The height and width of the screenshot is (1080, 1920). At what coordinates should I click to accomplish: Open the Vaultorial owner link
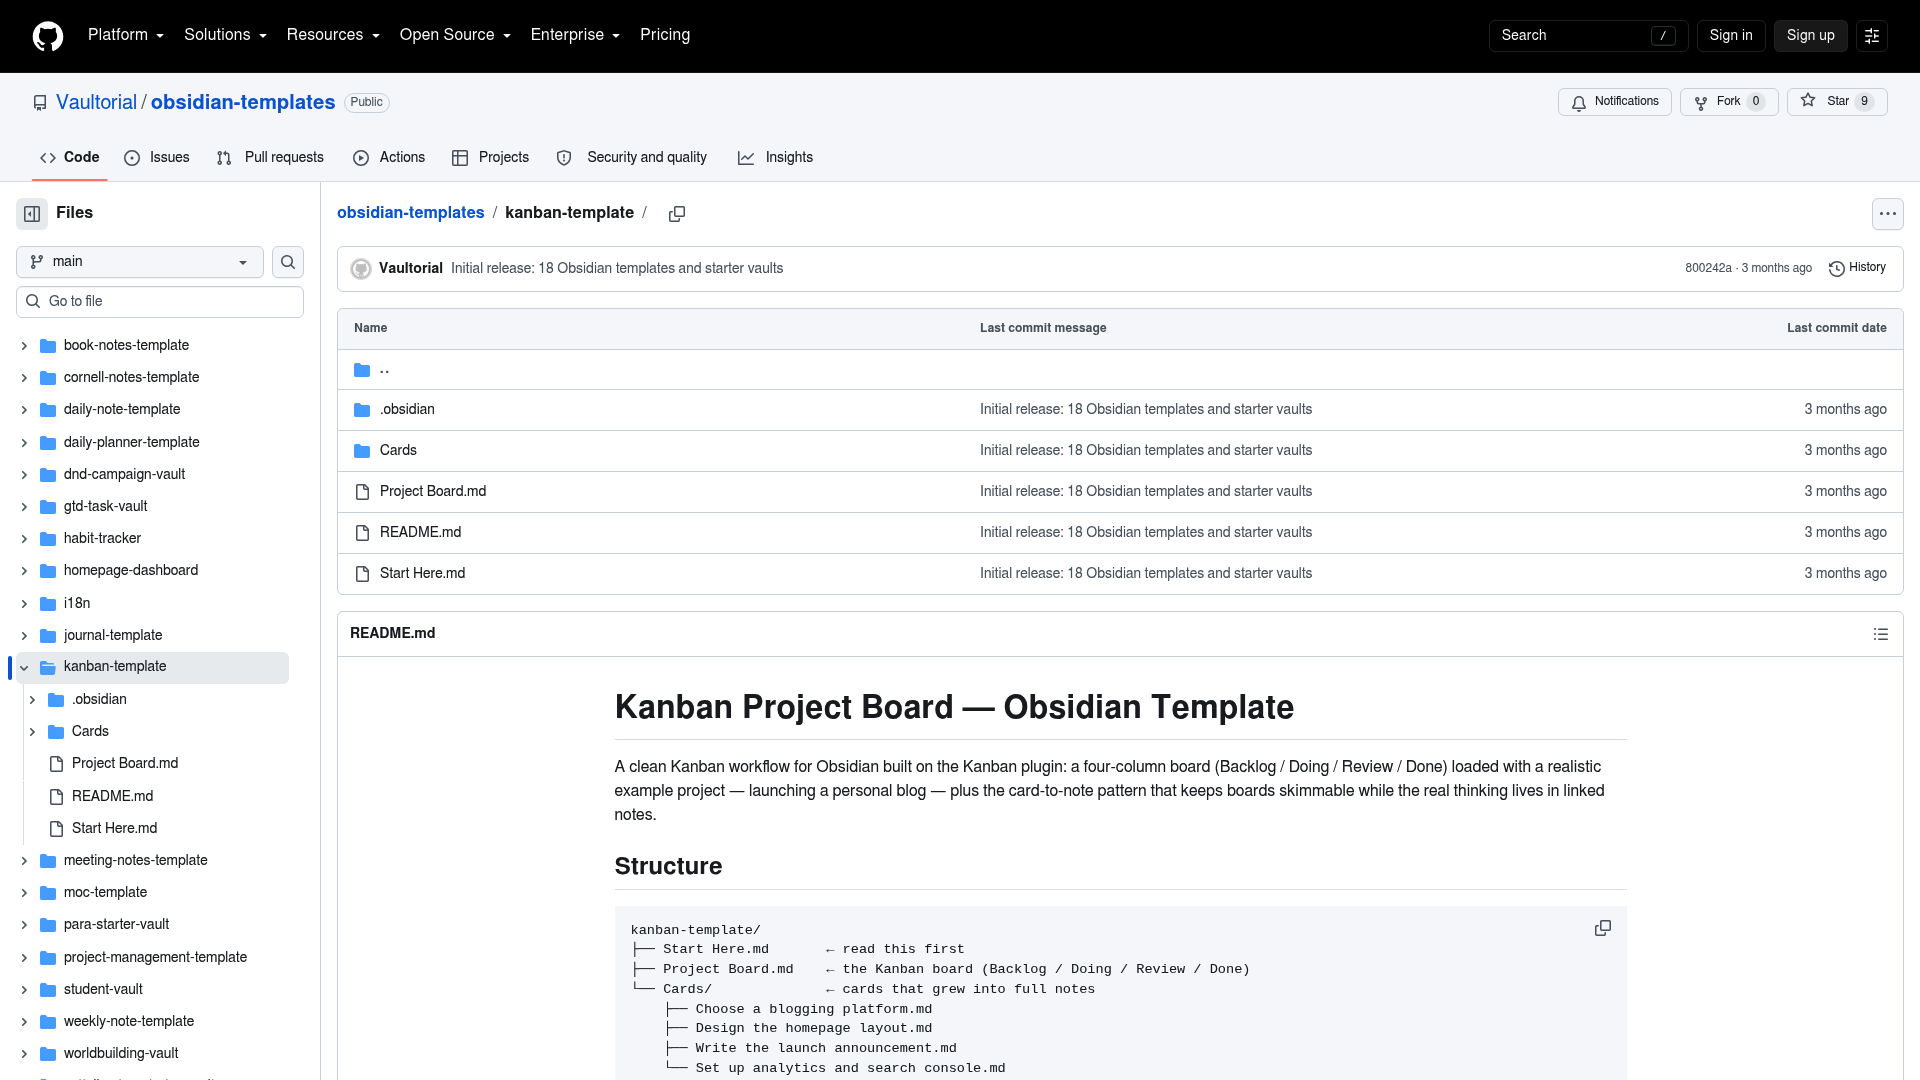coord(96,103)
